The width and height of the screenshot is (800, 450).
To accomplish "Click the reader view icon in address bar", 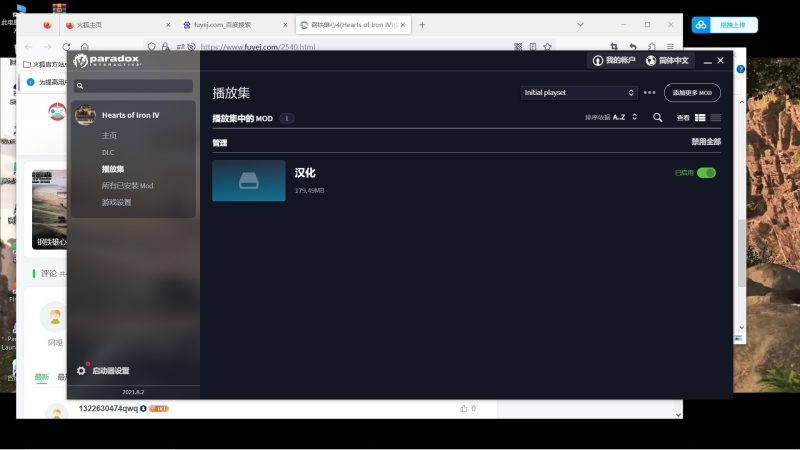I will (533, 47).
